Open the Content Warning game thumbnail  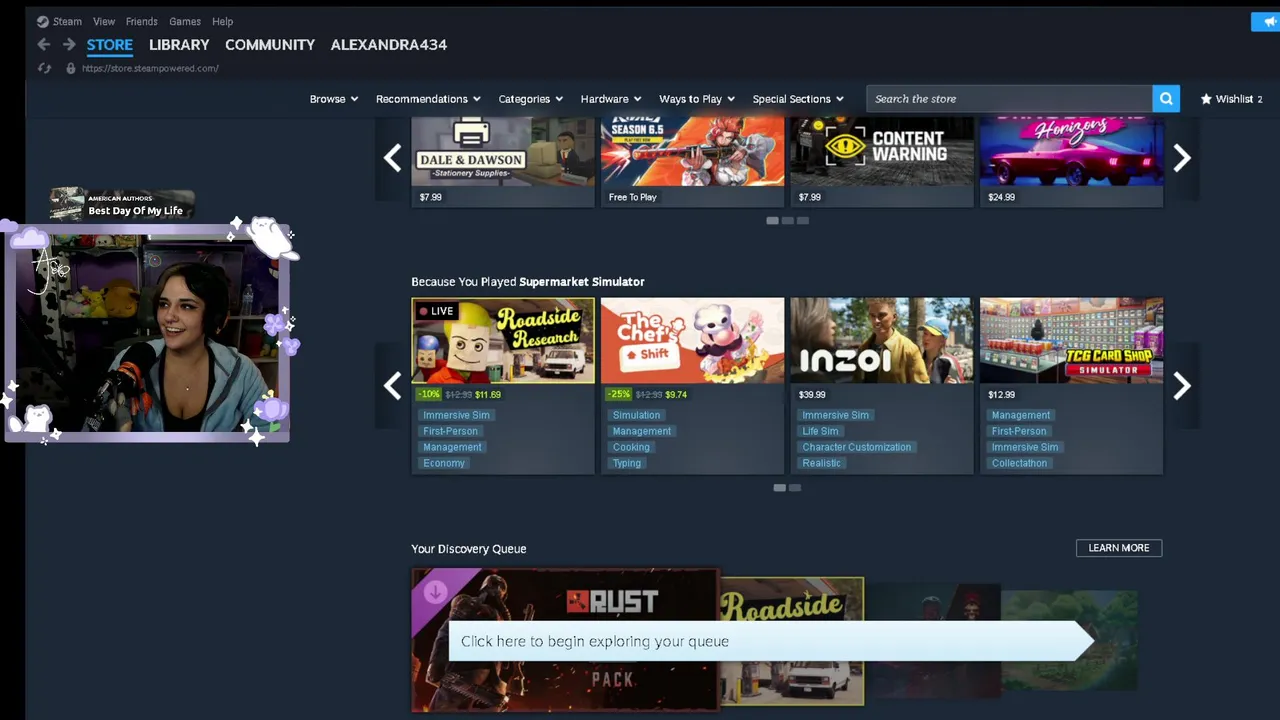[x=882, y=151]
